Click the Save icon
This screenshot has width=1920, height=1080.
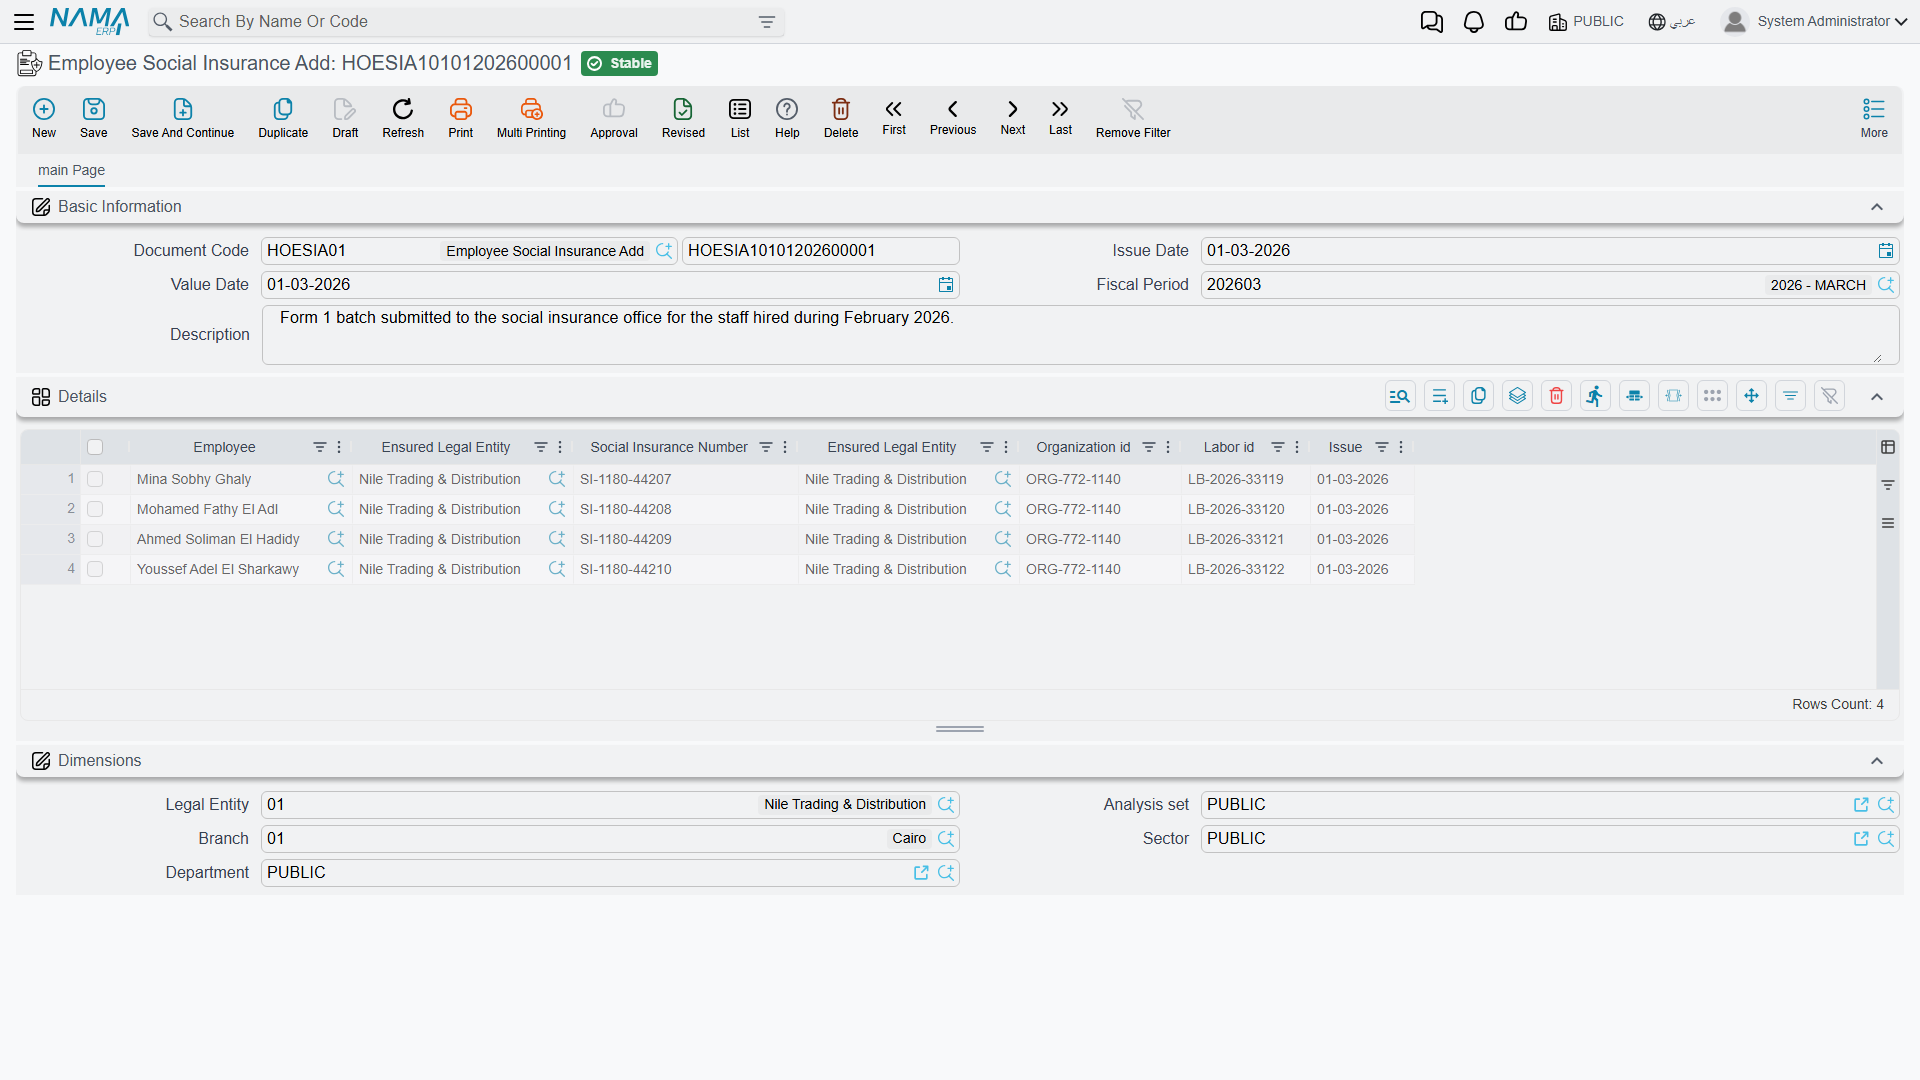[94, 118]
